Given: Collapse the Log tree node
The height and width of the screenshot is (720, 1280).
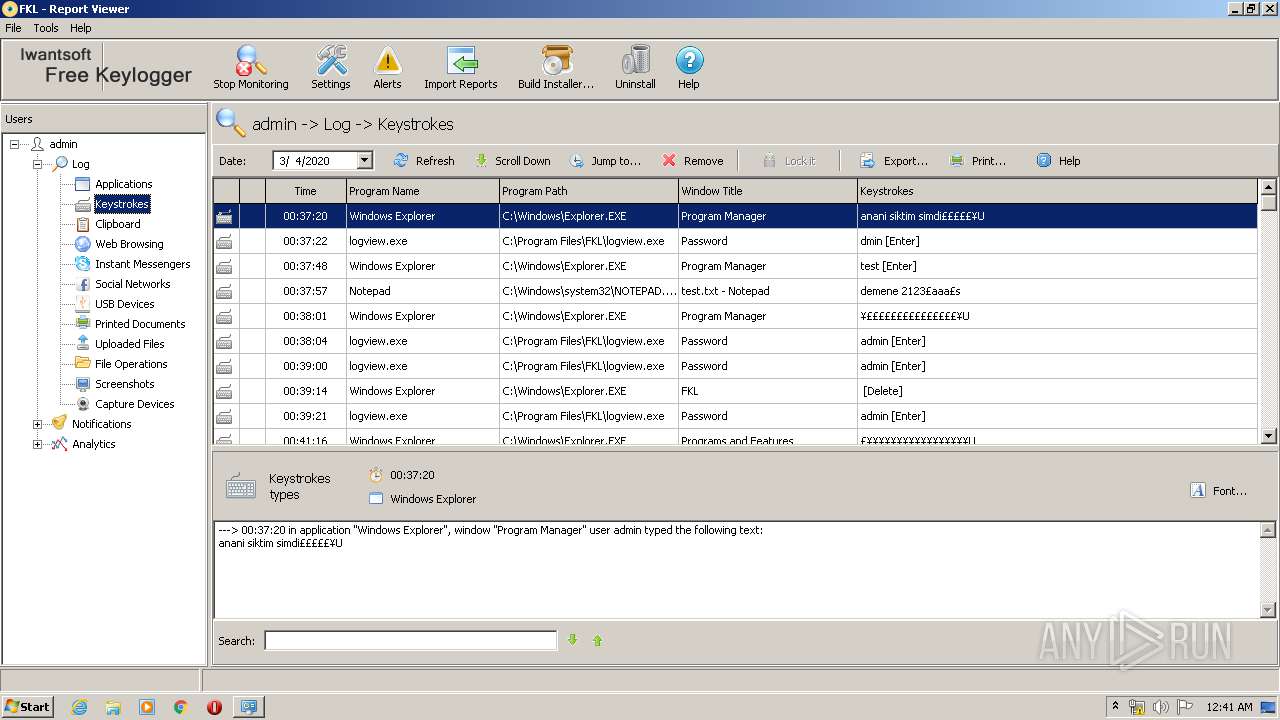Looking at the screenshot, I should click(38, 164).
